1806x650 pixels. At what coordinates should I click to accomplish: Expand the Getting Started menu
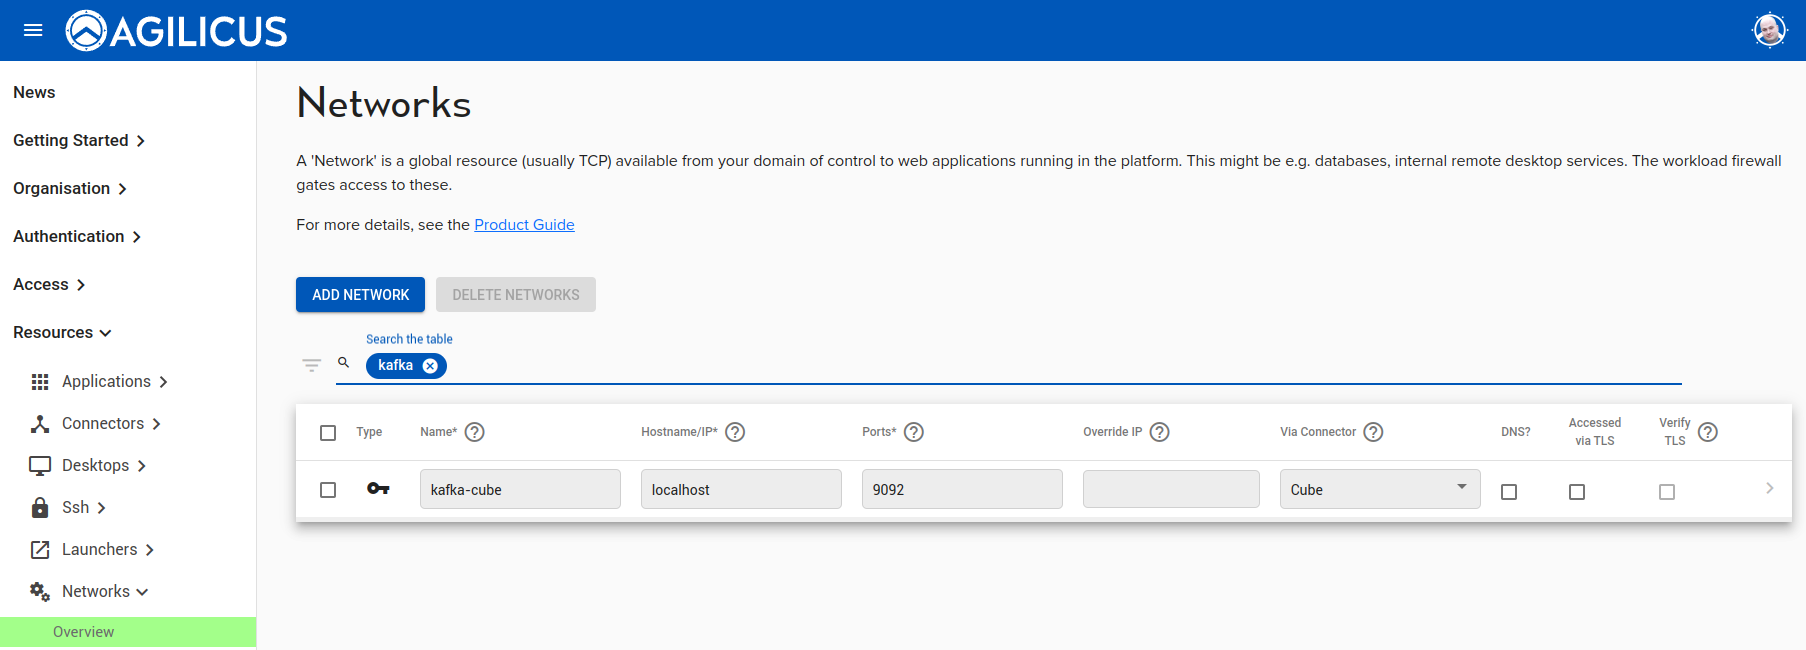click(x=79, y=141)
